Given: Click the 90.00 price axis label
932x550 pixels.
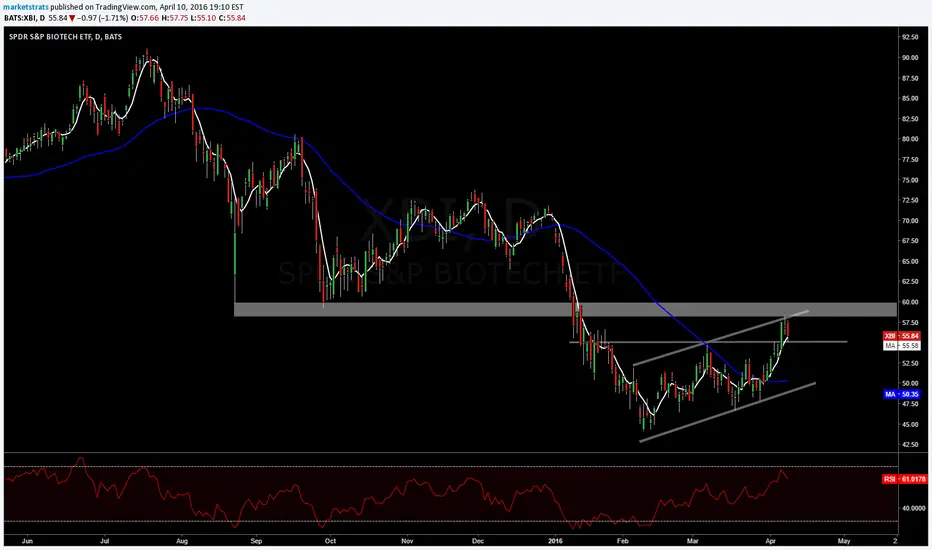Looking at the screenshot, I should click(x=910, y=58).
